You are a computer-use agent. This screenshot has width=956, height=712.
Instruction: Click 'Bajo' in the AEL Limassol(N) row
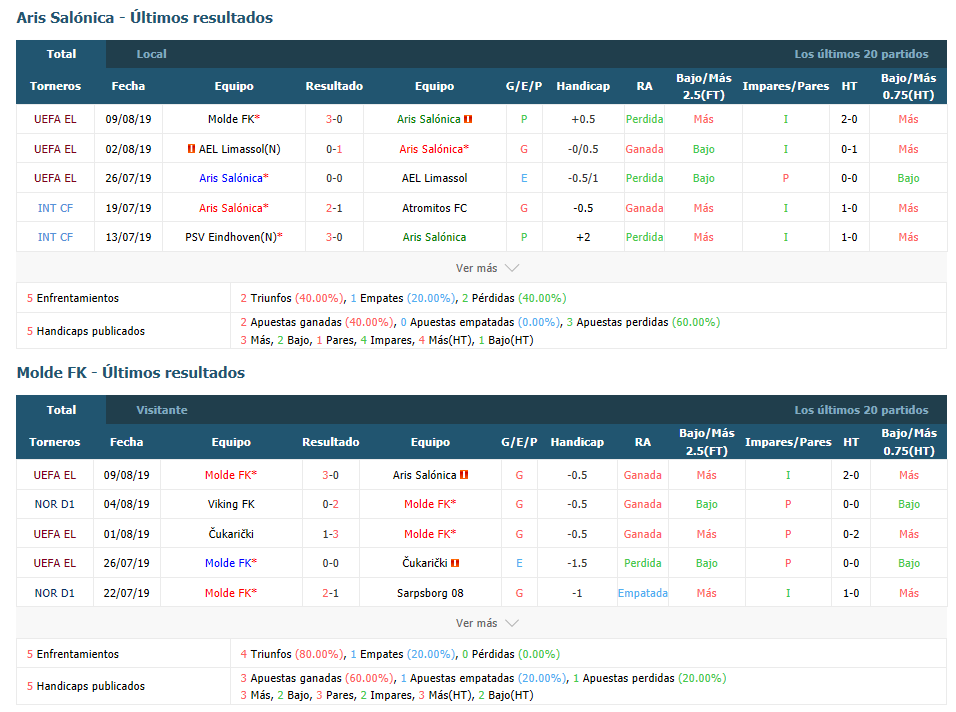coord(704,149)
